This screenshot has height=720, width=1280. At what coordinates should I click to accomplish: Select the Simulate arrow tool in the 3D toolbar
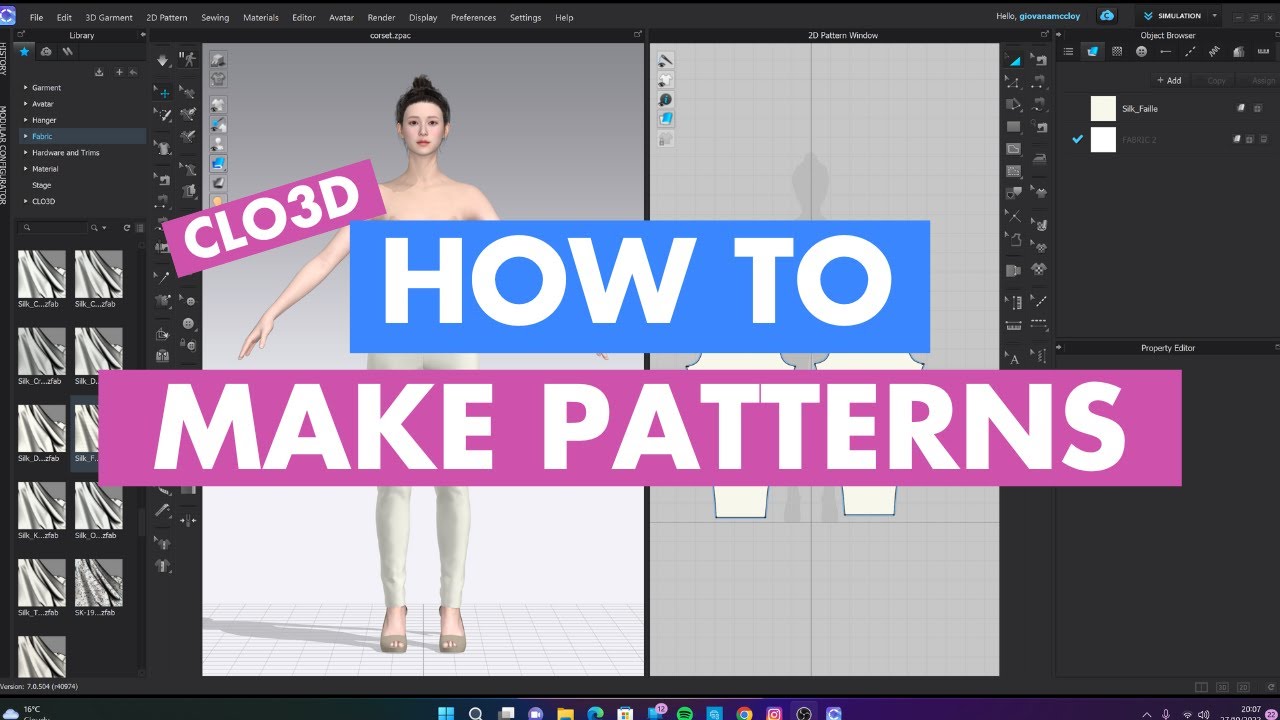tap(163, 60)
